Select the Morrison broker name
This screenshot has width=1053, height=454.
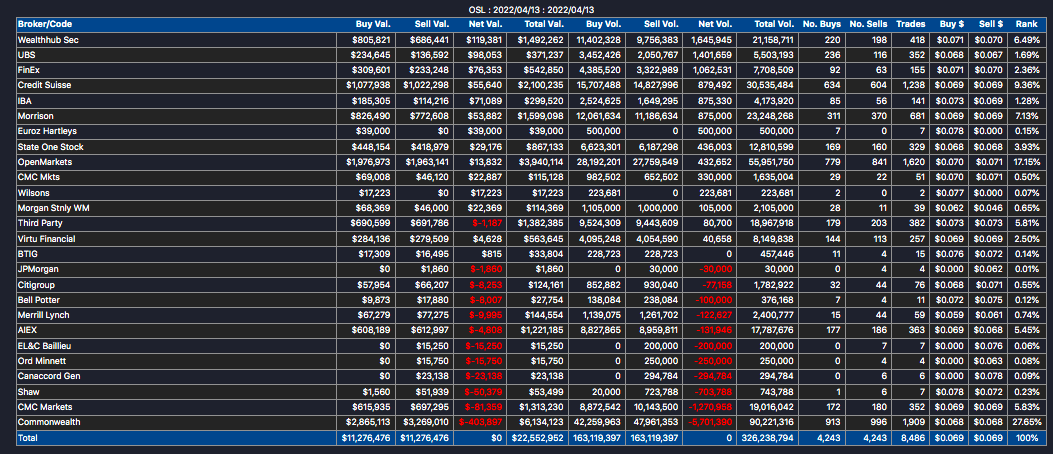pyautogui.click(x=35, y=116)
